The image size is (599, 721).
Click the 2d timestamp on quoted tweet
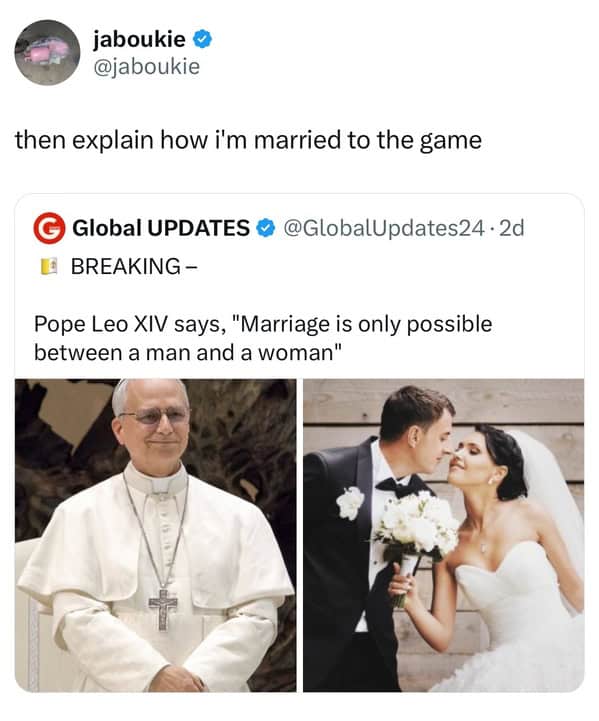coord(512,228)
